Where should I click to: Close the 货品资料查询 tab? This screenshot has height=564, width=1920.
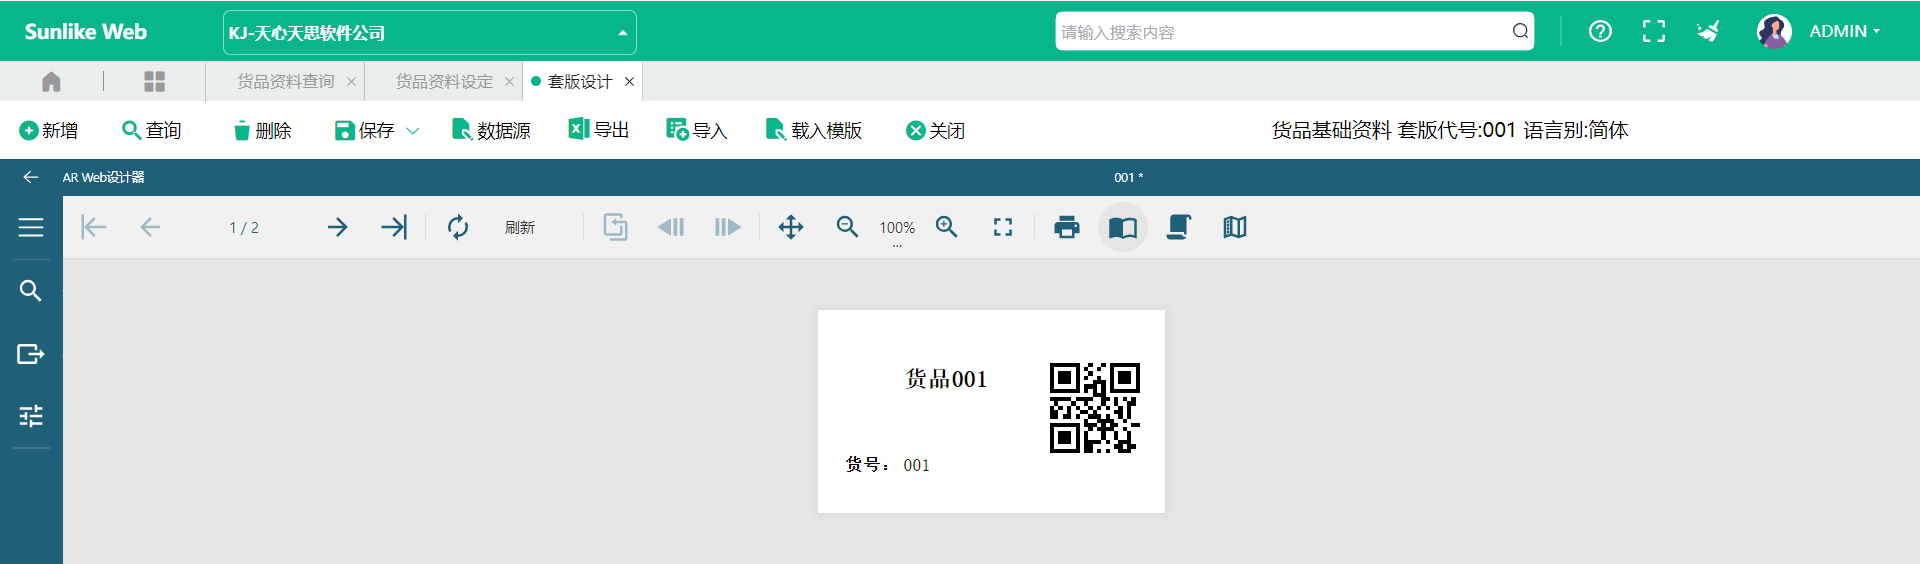coord(351,82)
